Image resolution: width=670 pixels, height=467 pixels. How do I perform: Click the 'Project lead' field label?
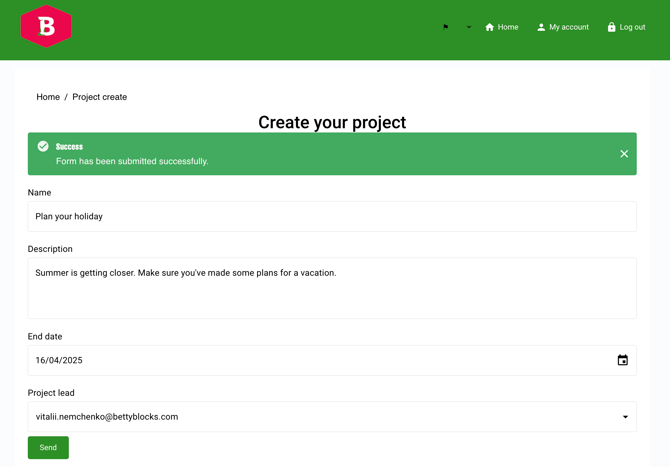[x=51, y=393]
